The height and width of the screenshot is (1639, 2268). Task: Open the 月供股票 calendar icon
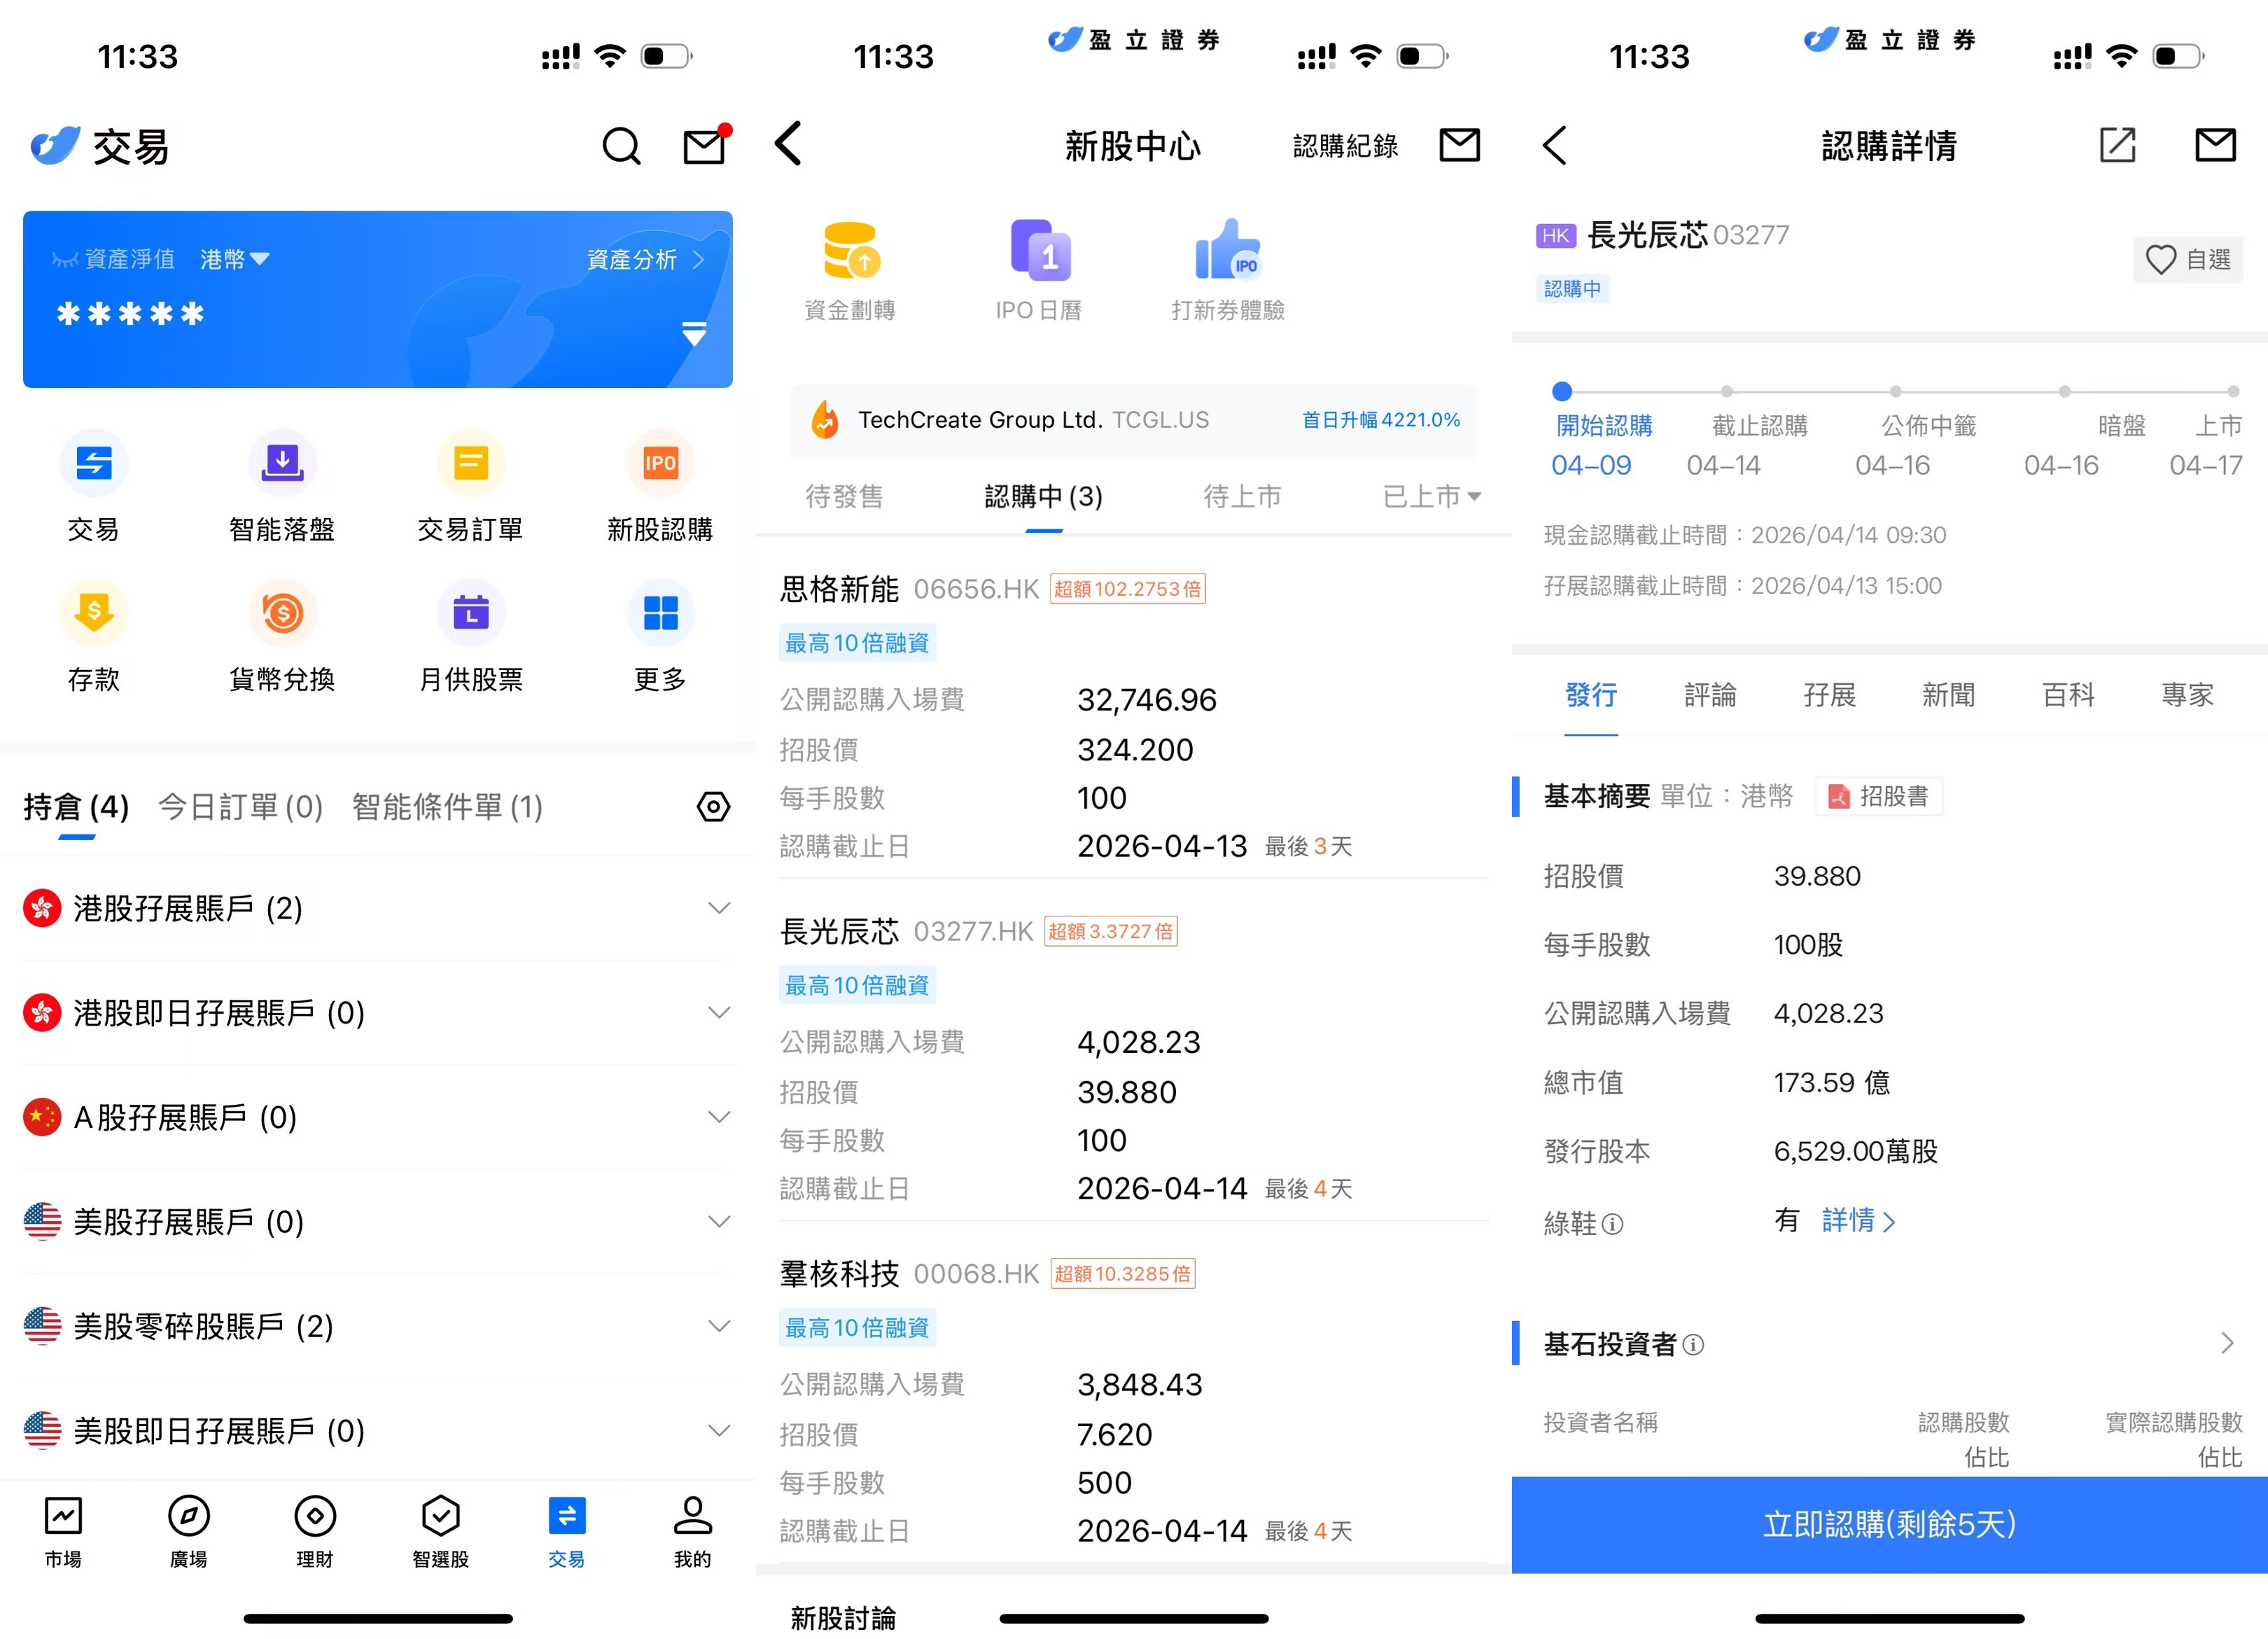point(470,613)
